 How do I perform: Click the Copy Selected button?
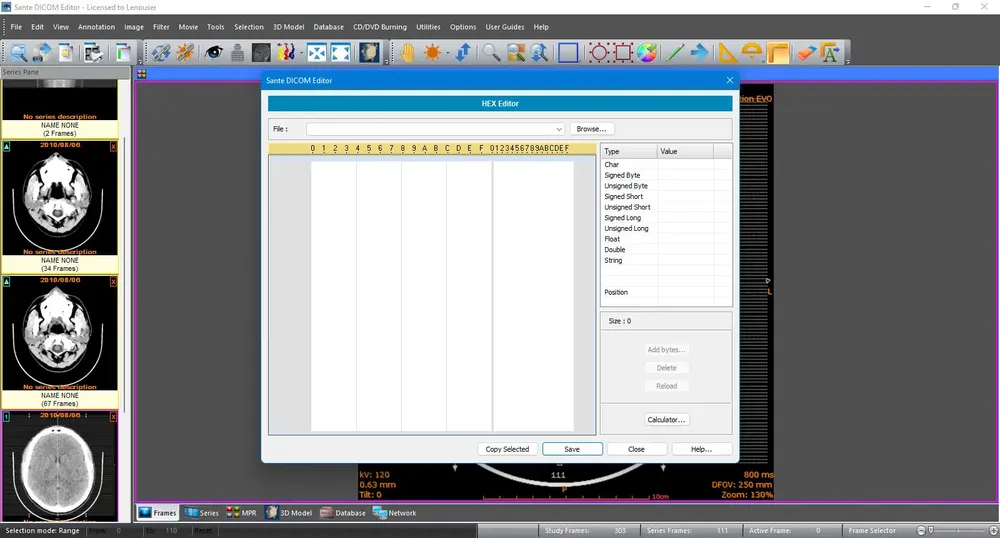(x=507, y=449)
